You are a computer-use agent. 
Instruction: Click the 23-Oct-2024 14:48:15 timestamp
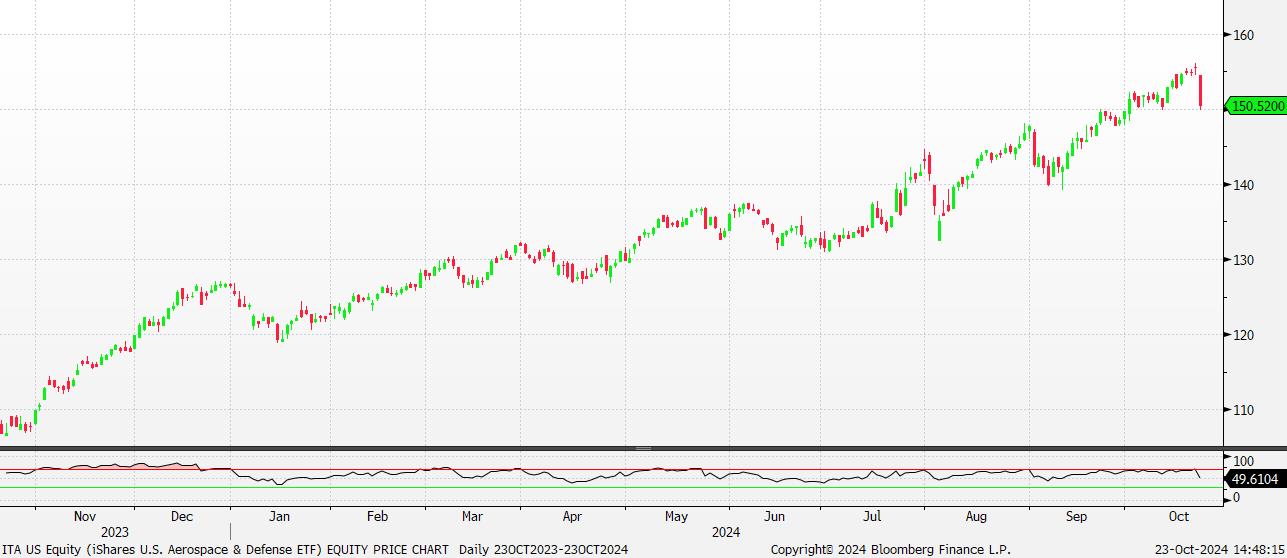[1220, 549]
